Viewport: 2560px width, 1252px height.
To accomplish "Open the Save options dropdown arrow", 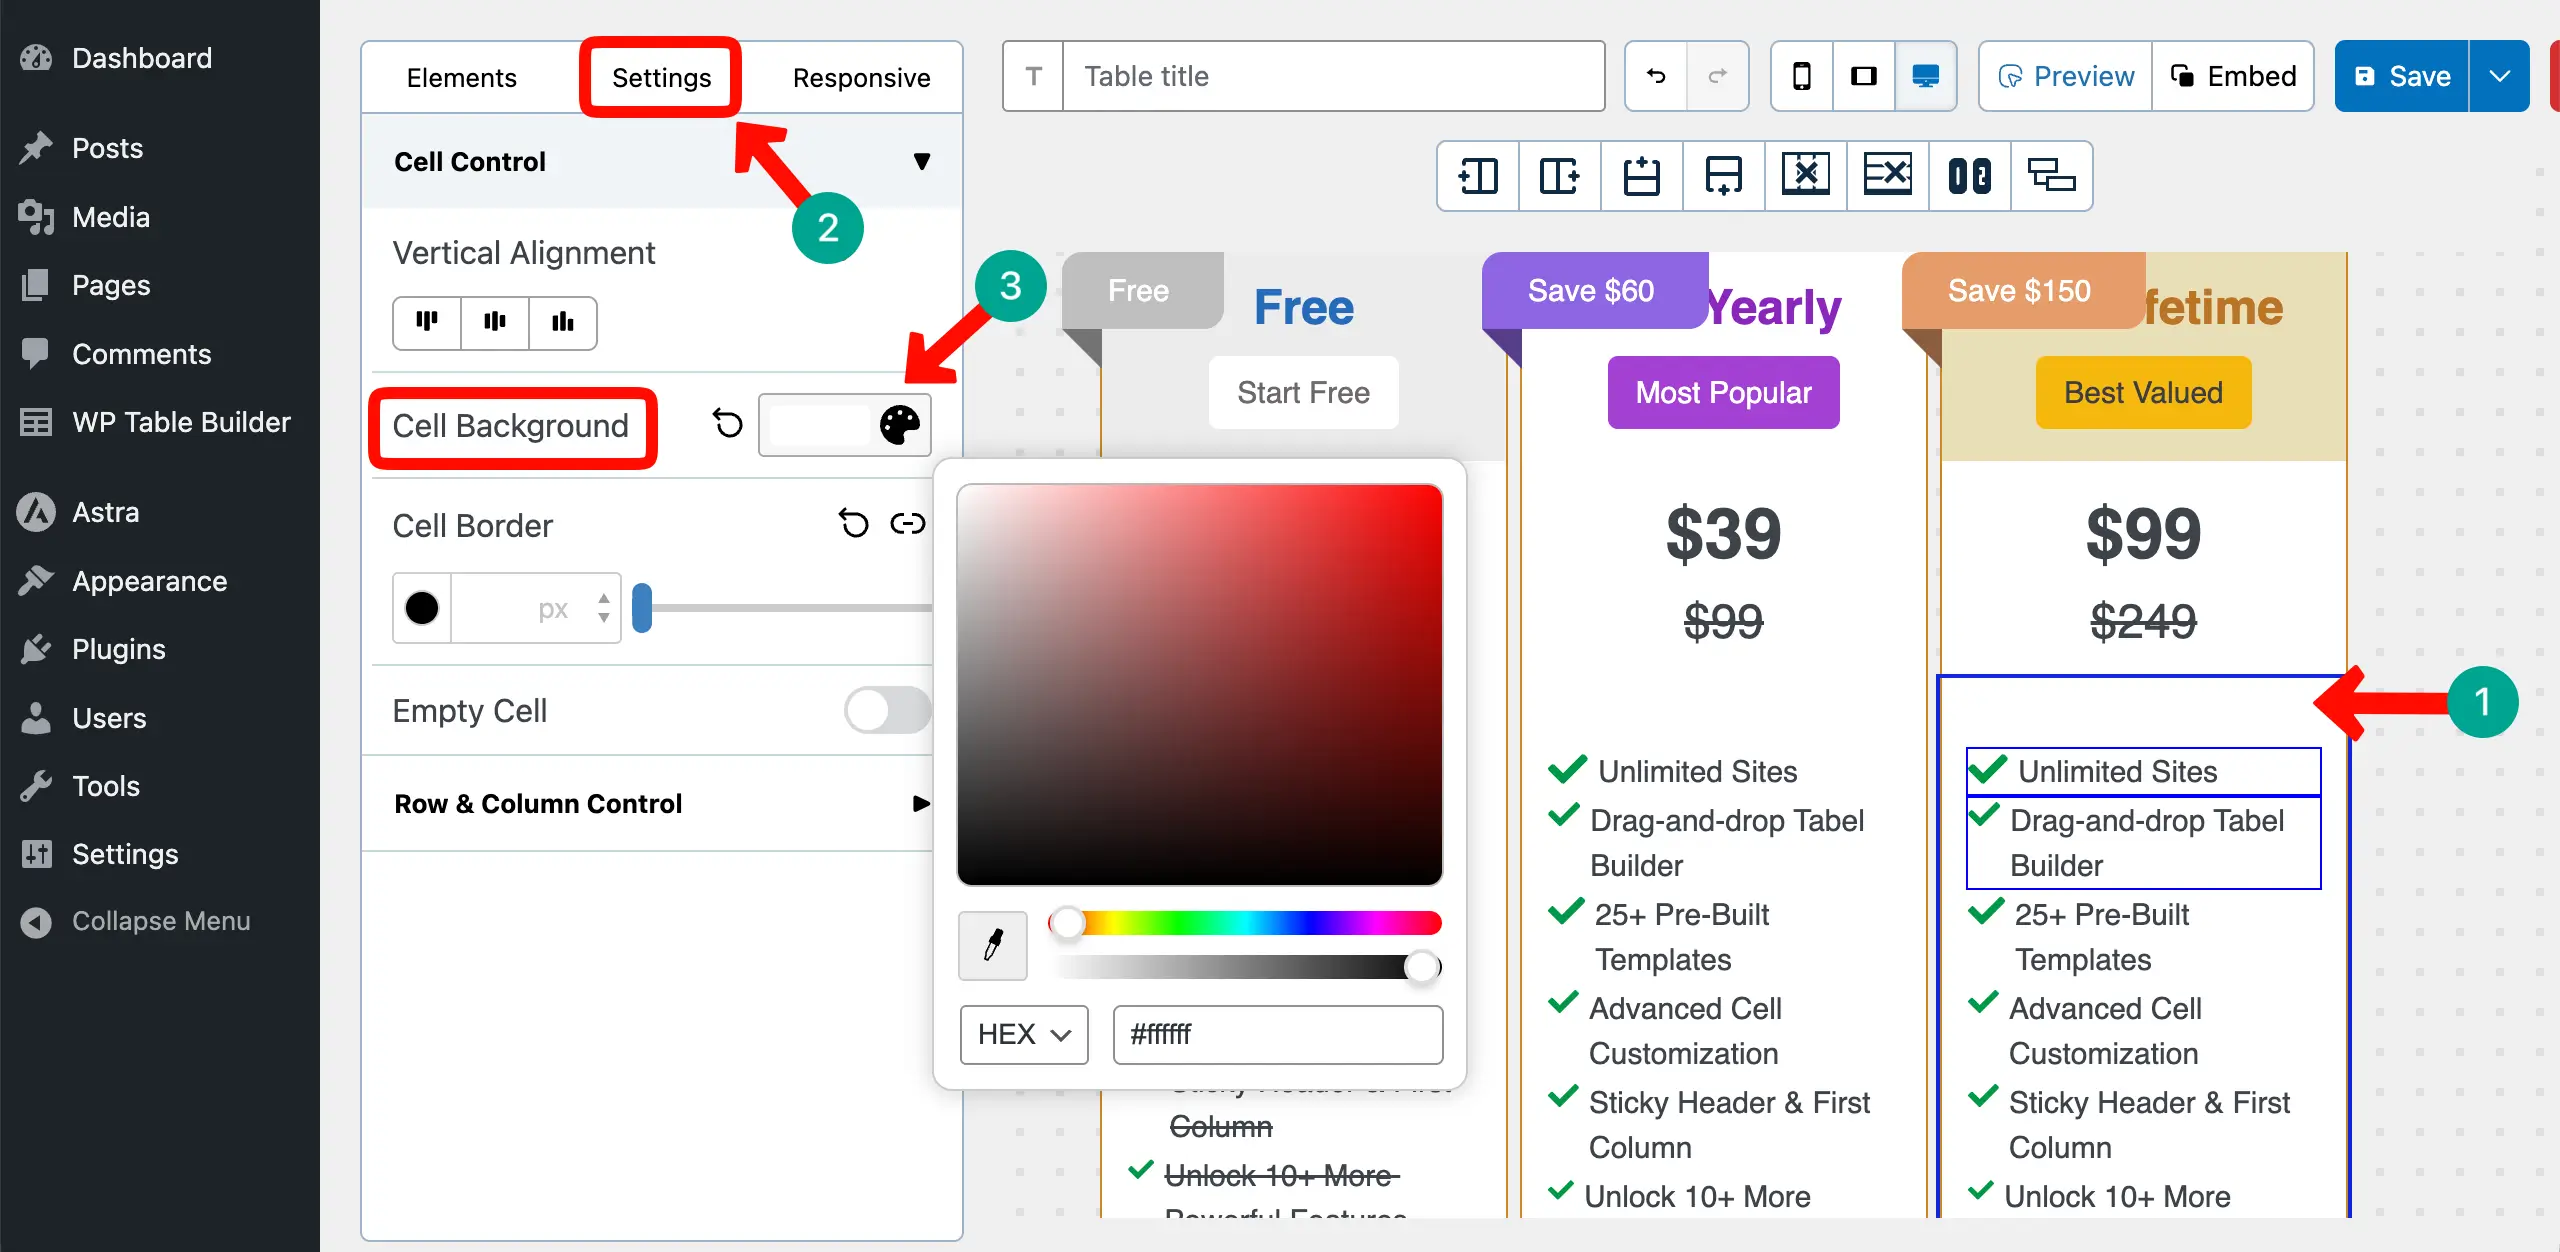I will (x=2499, y=76).
